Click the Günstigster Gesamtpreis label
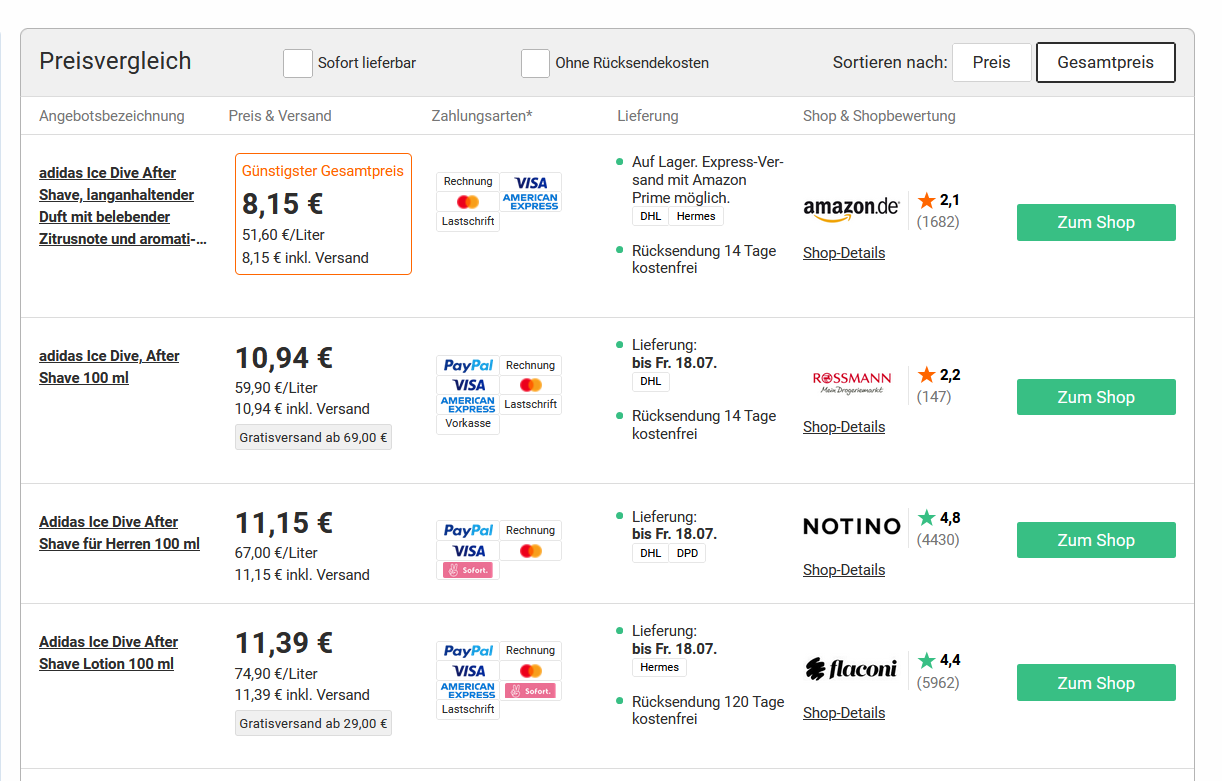 click(x=323, y=171)
